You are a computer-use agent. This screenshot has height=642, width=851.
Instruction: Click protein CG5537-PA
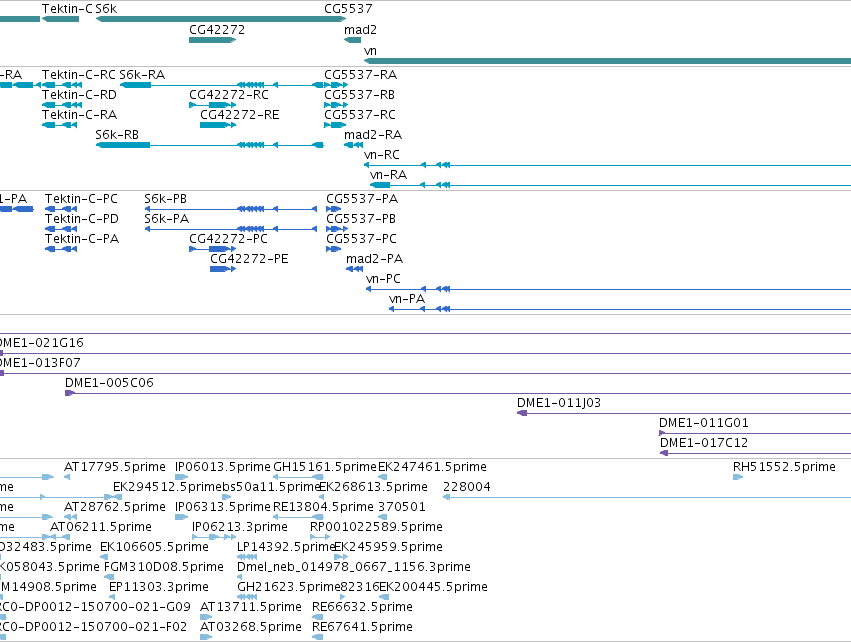(x=334, y=209)
